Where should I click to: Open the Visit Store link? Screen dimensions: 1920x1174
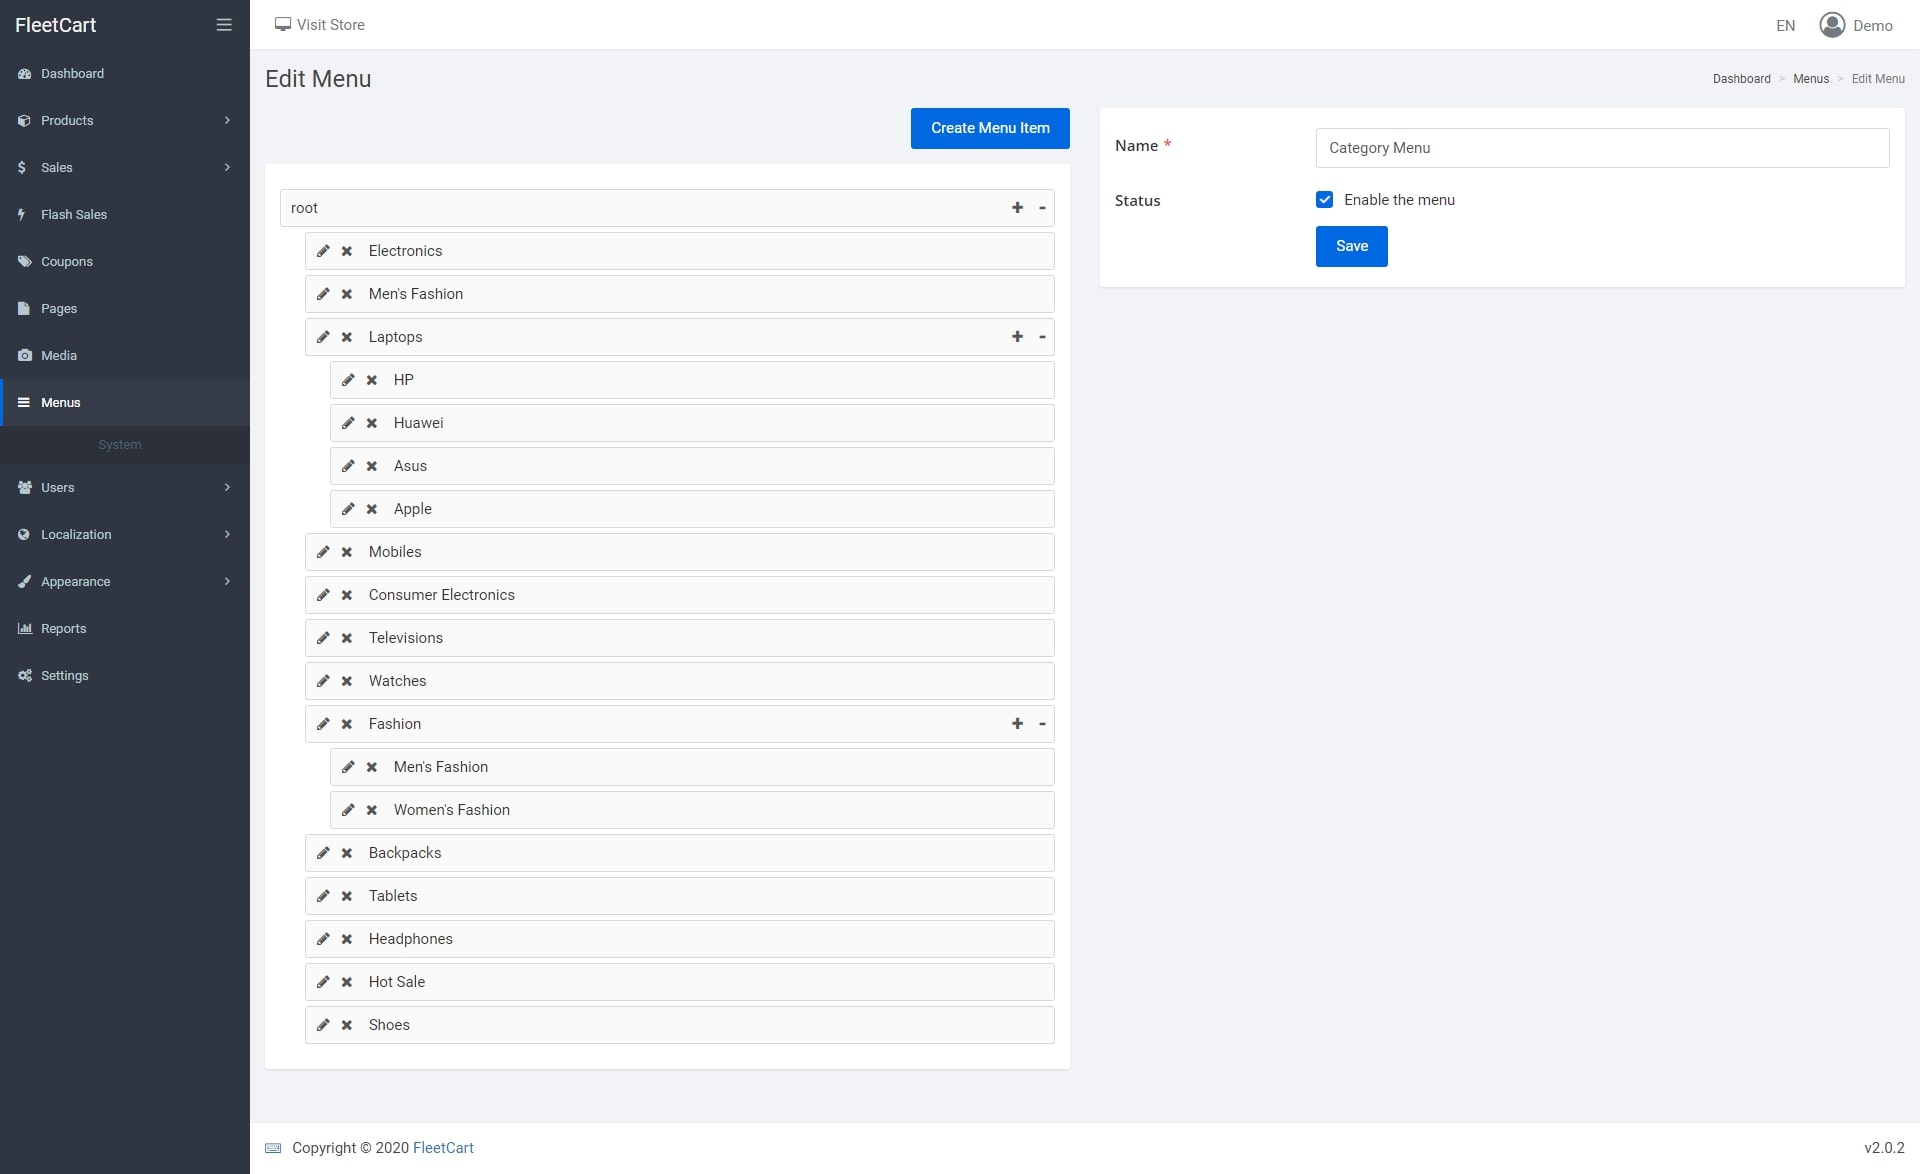(x=320, y=25)
